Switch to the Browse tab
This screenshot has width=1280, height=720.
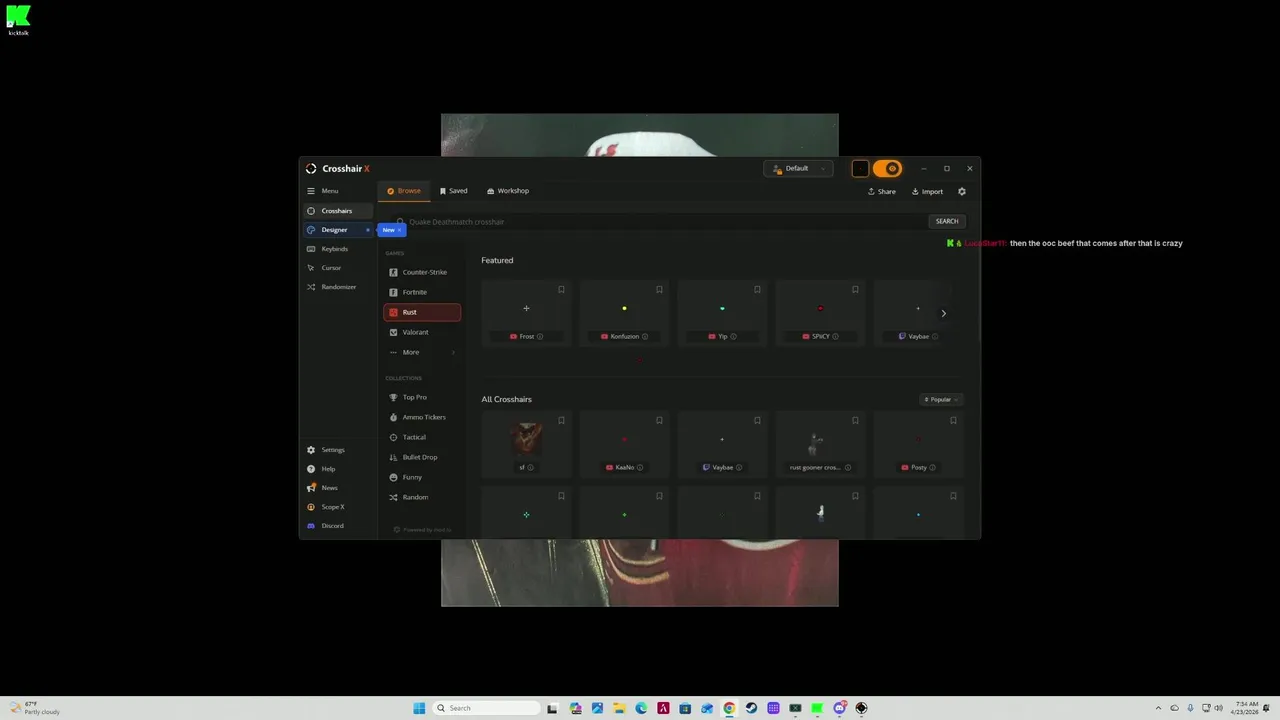click(404, 191)
